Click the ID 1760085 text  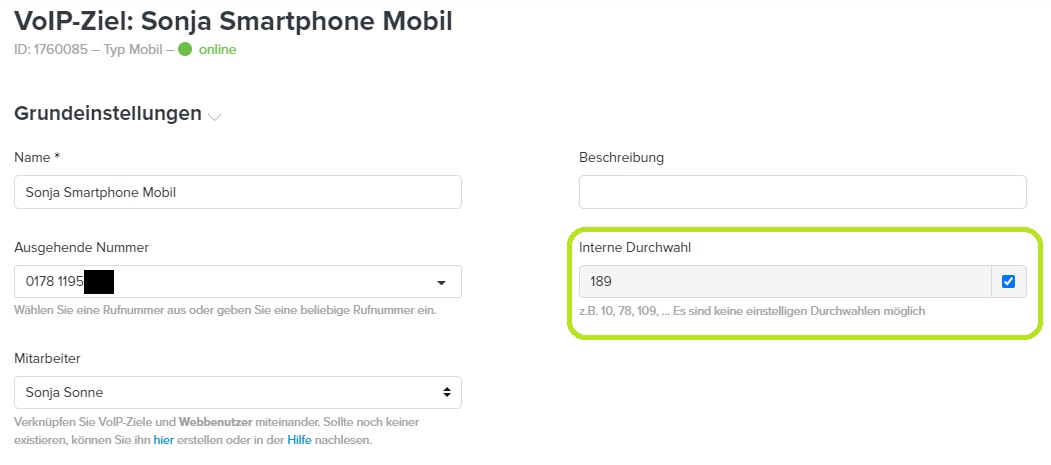point(52,49)
